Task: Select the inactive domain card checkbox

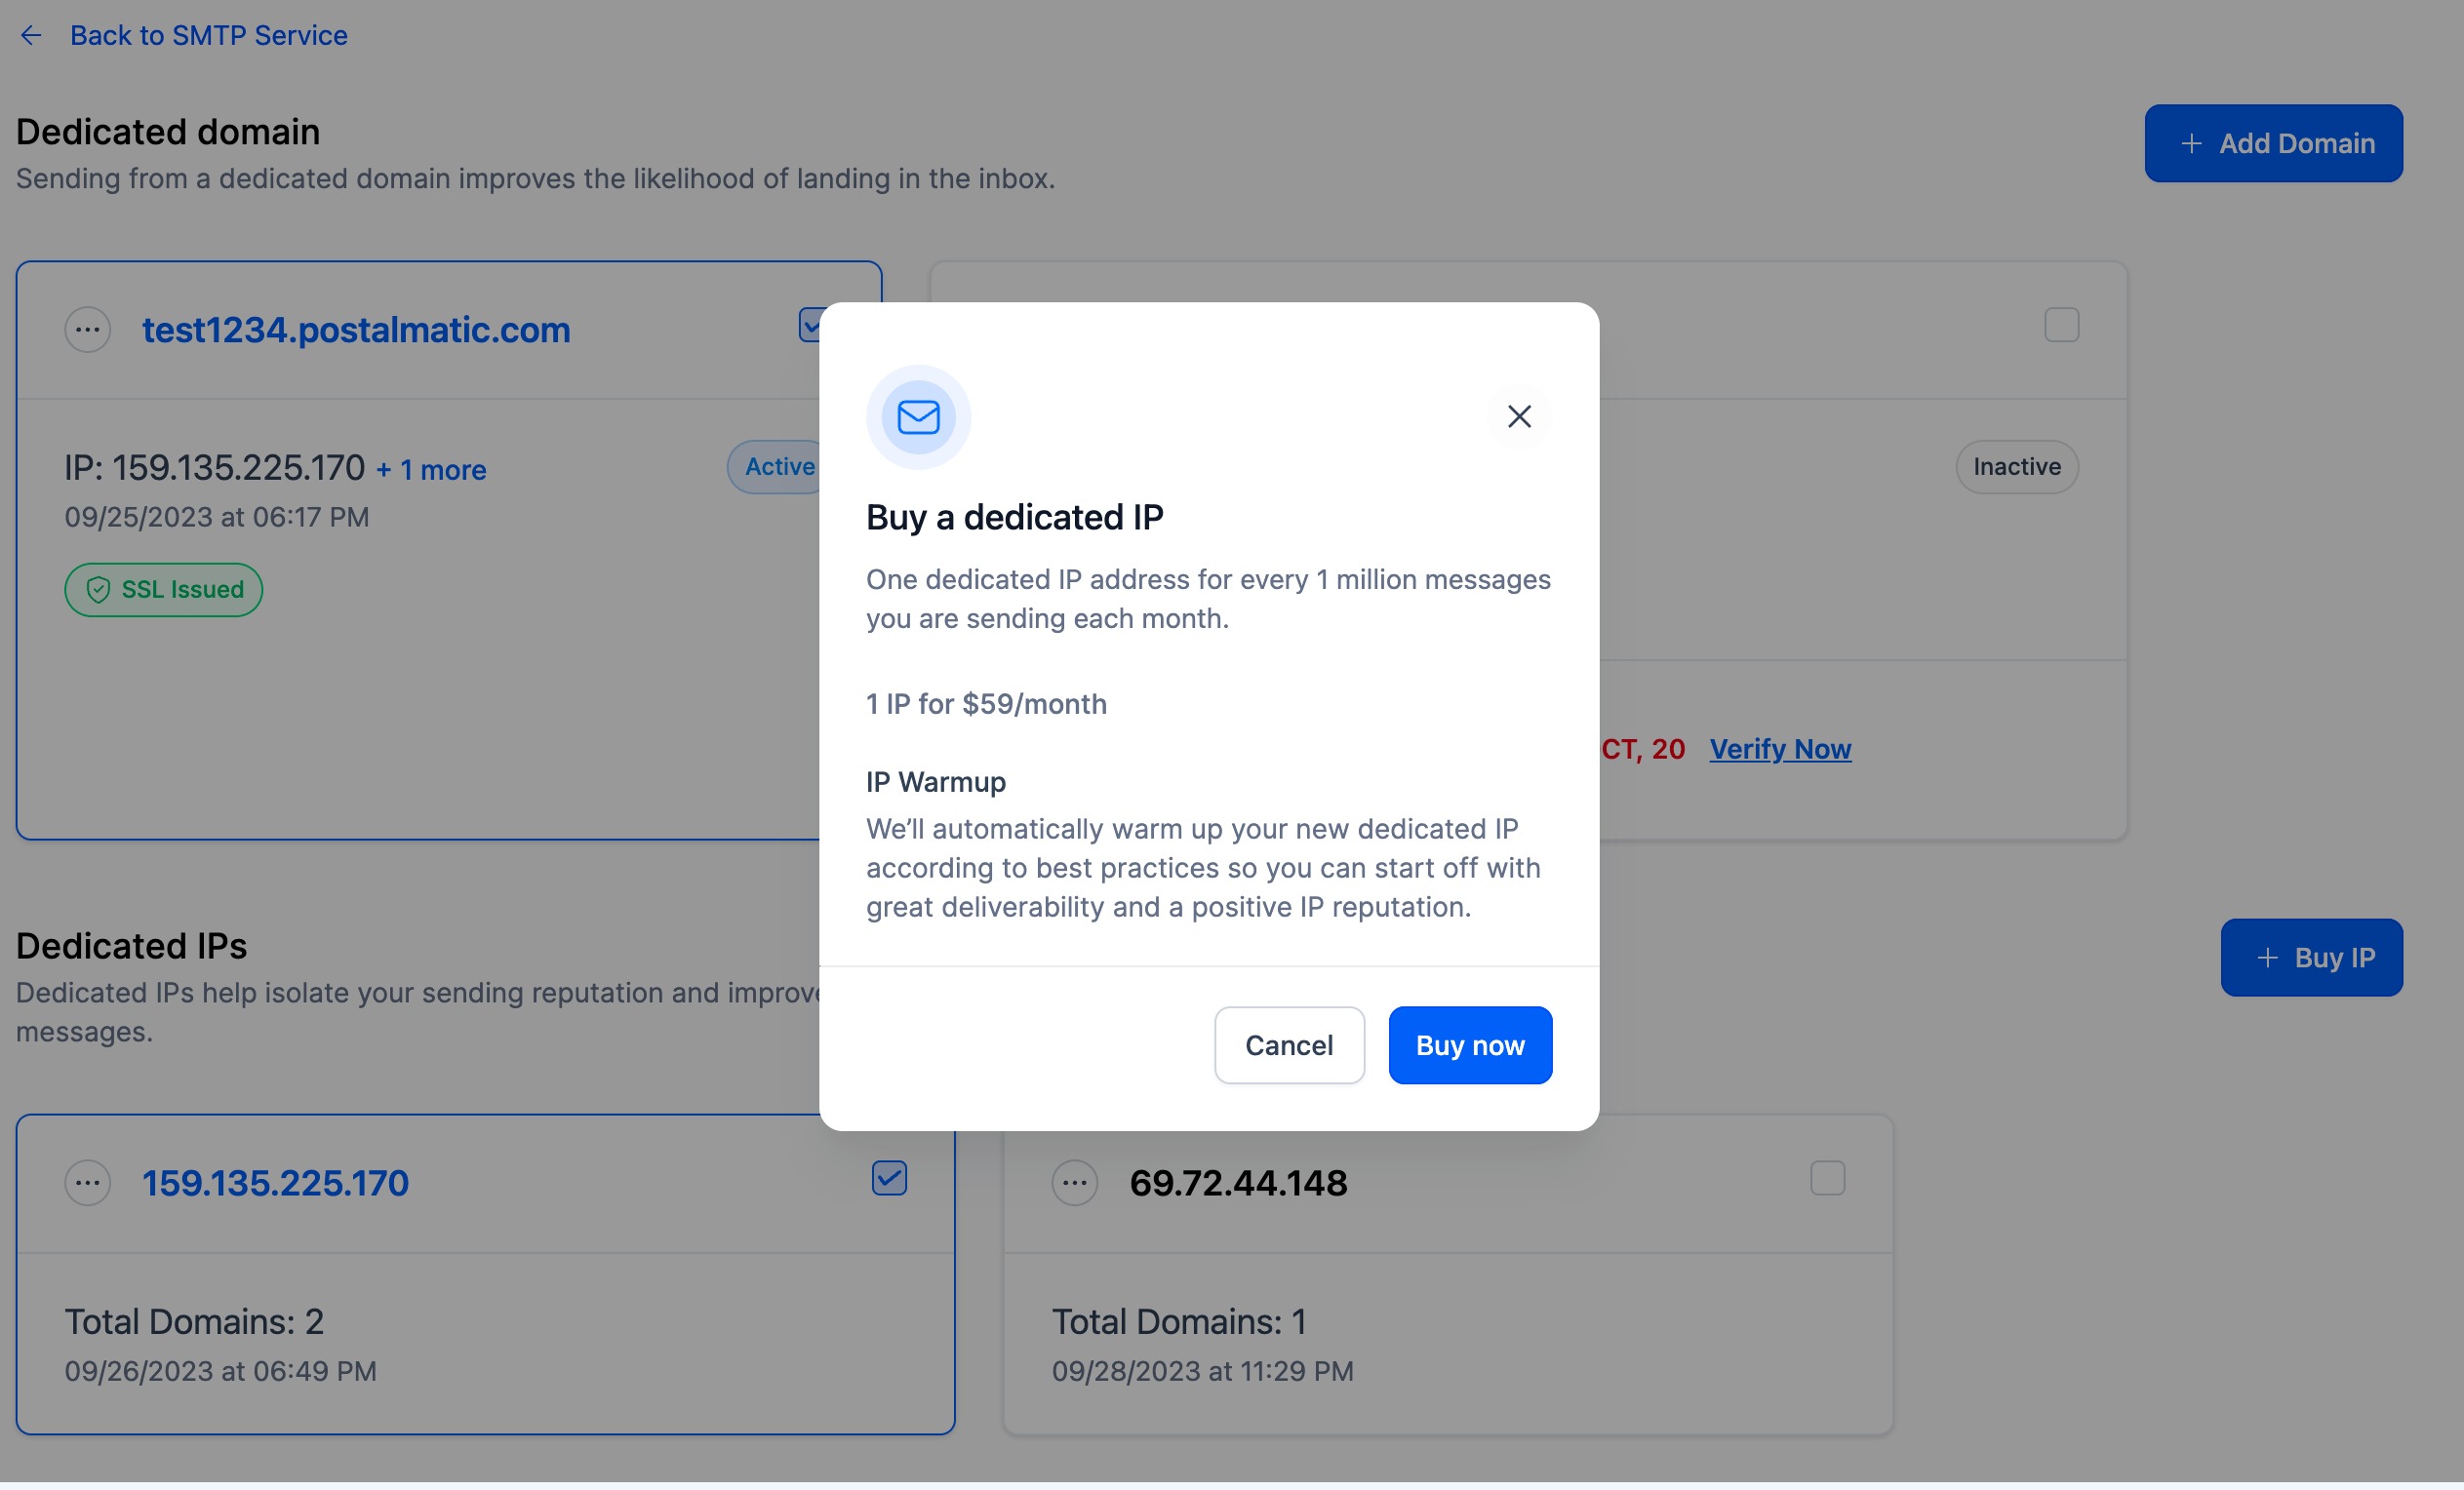Action: point(2061,325)
